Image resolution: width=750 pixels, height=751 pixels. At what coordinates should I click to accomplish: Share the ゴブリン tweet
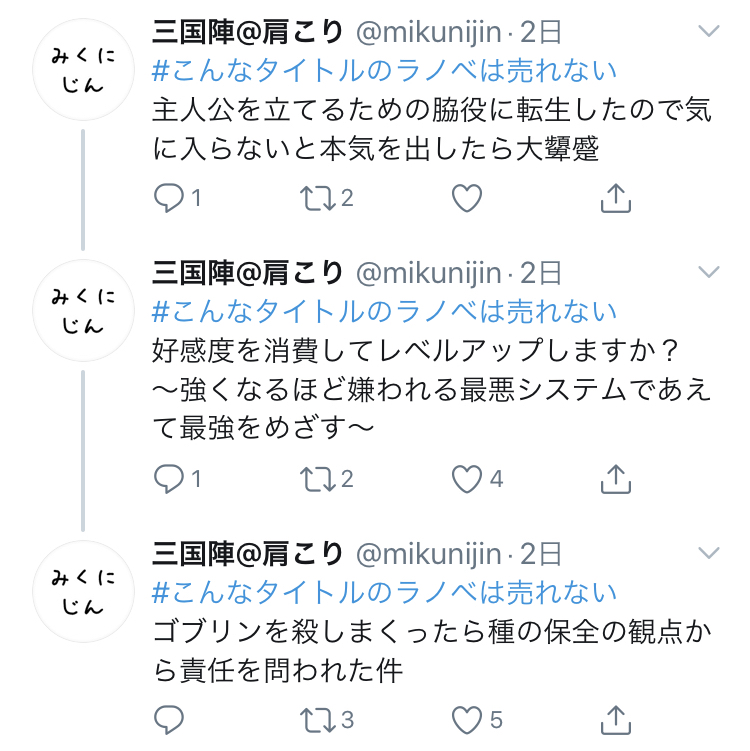pos(616,719)
